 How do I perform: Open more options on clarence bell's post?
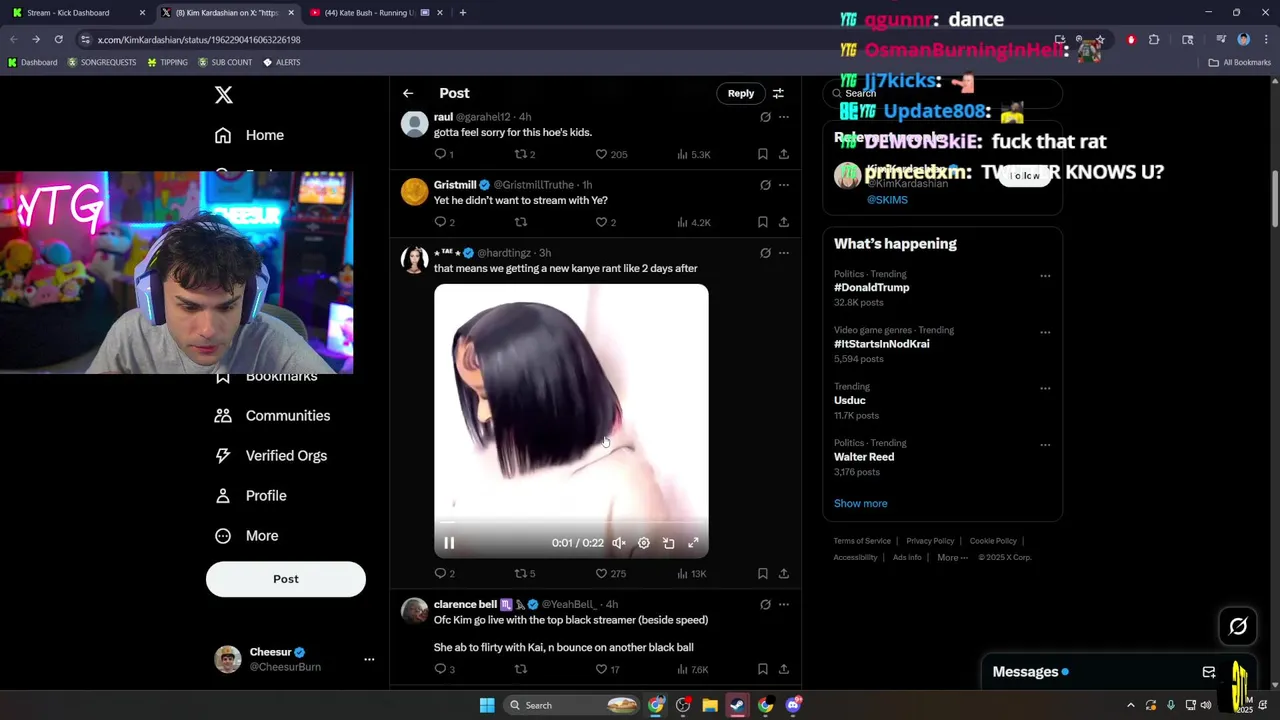pyautogui.click(x=784, y=605)
